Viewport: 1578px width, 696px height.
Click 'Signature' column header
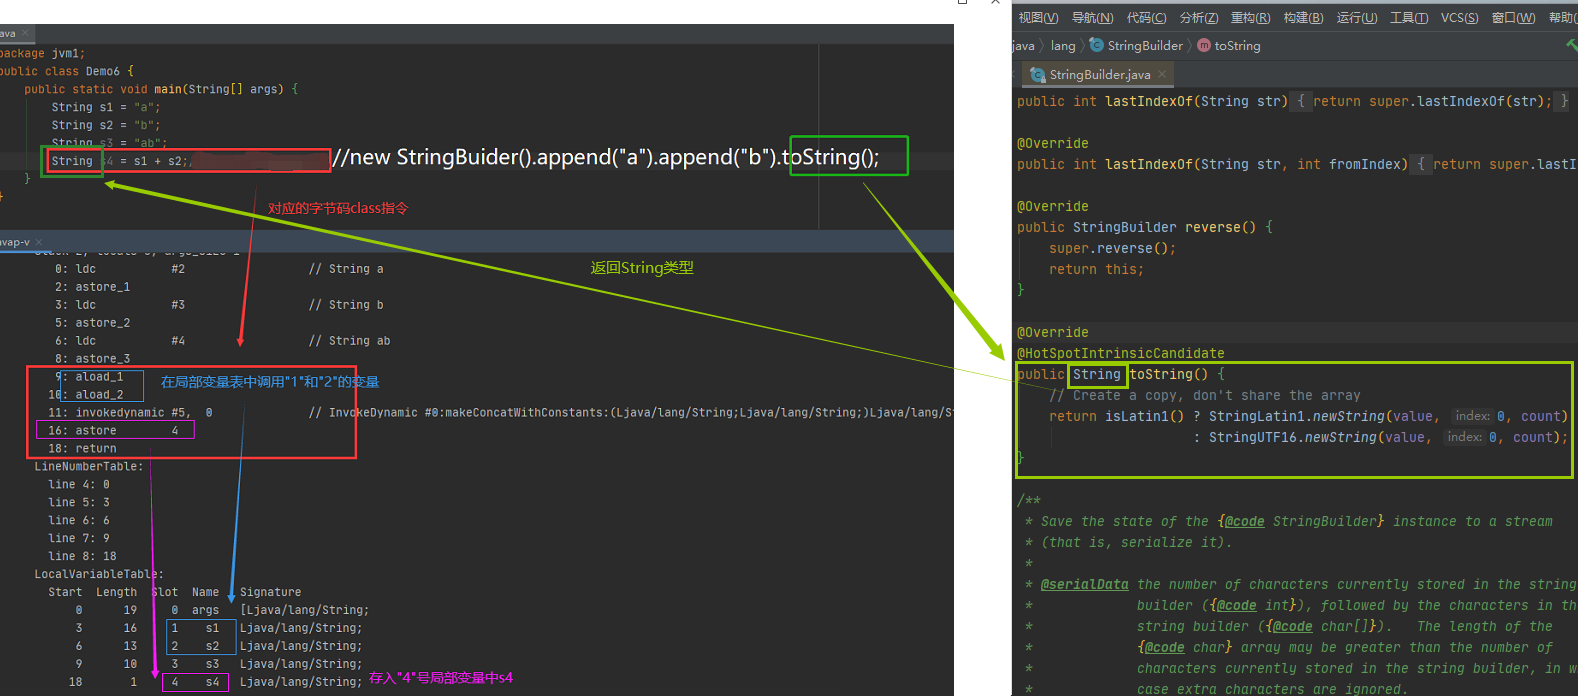[270, 593]
